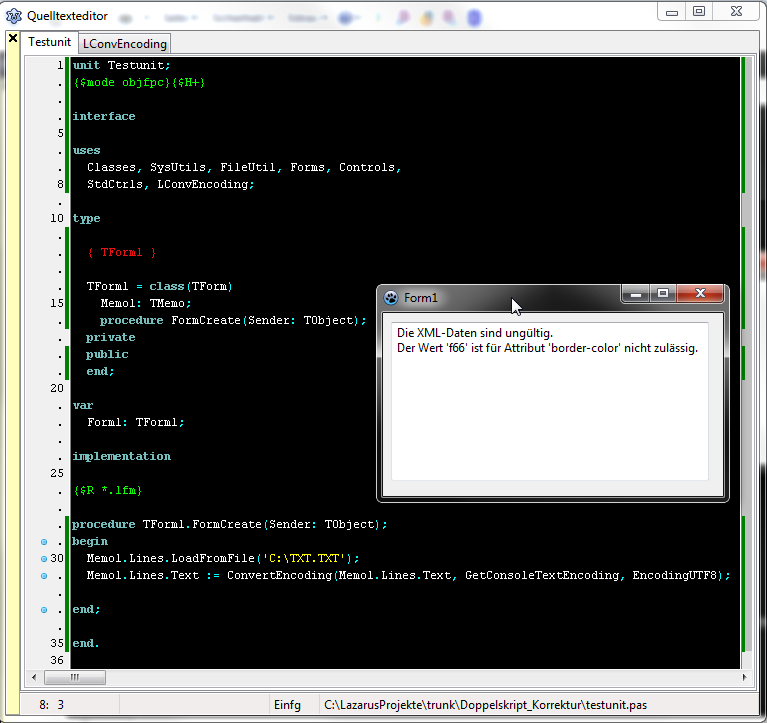Minimize the Form1 window

pyautogui.click(x=633, y=293)
